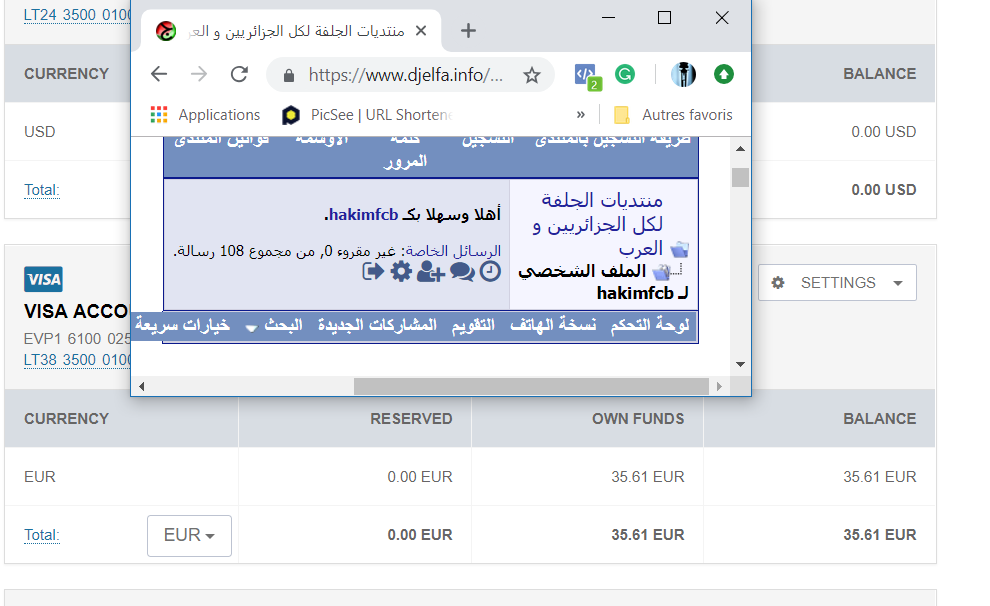Click the browser Back arrow
Image resolution: width=990 pixels, height=606 pixels.
[x=159, y=74]
